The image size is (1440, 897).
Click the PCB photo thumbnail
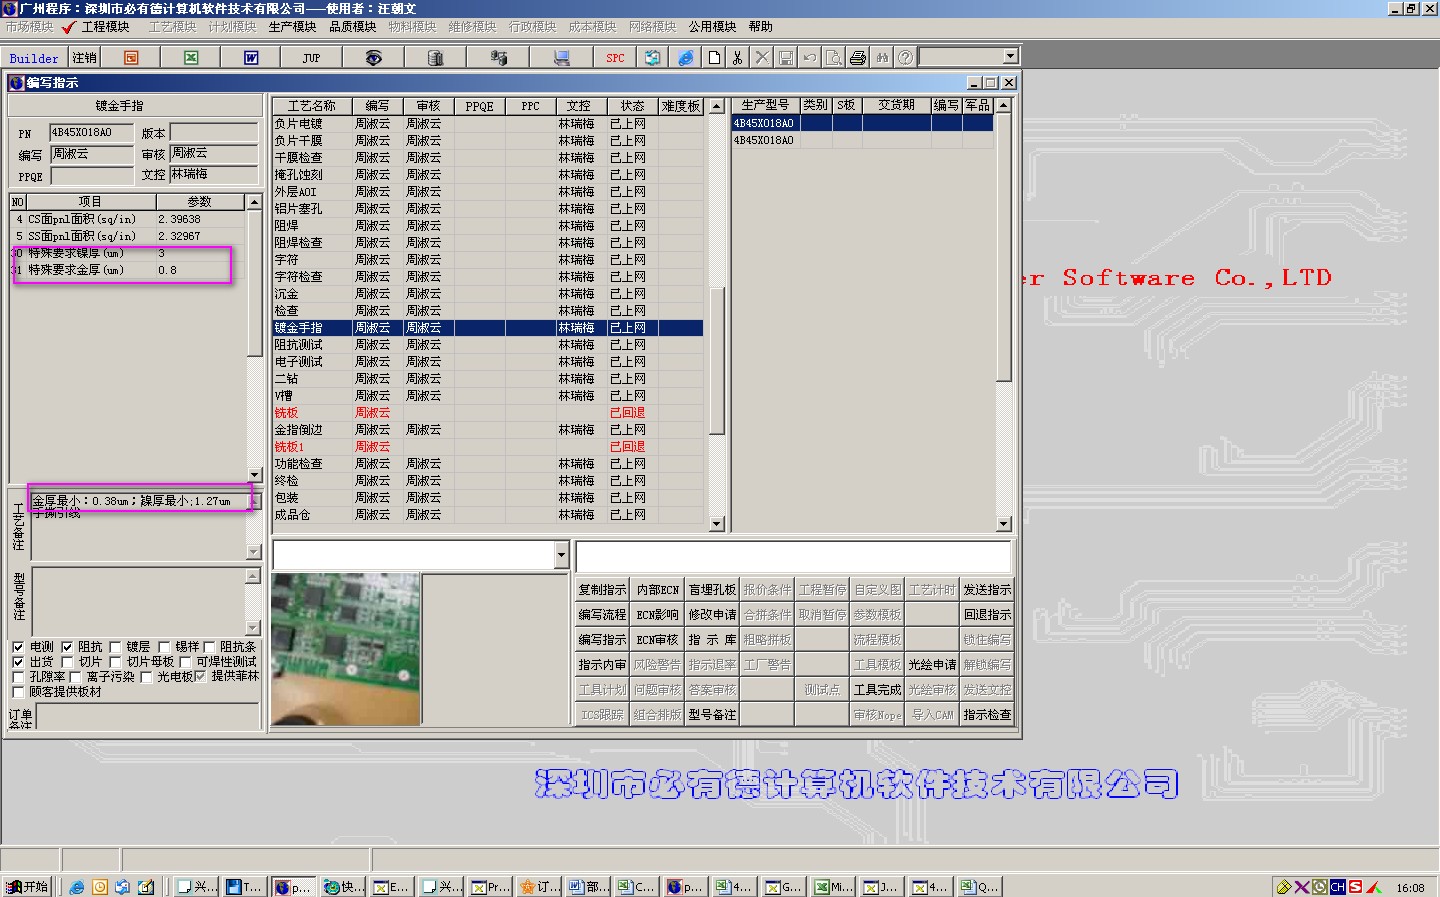coord(345,648)
